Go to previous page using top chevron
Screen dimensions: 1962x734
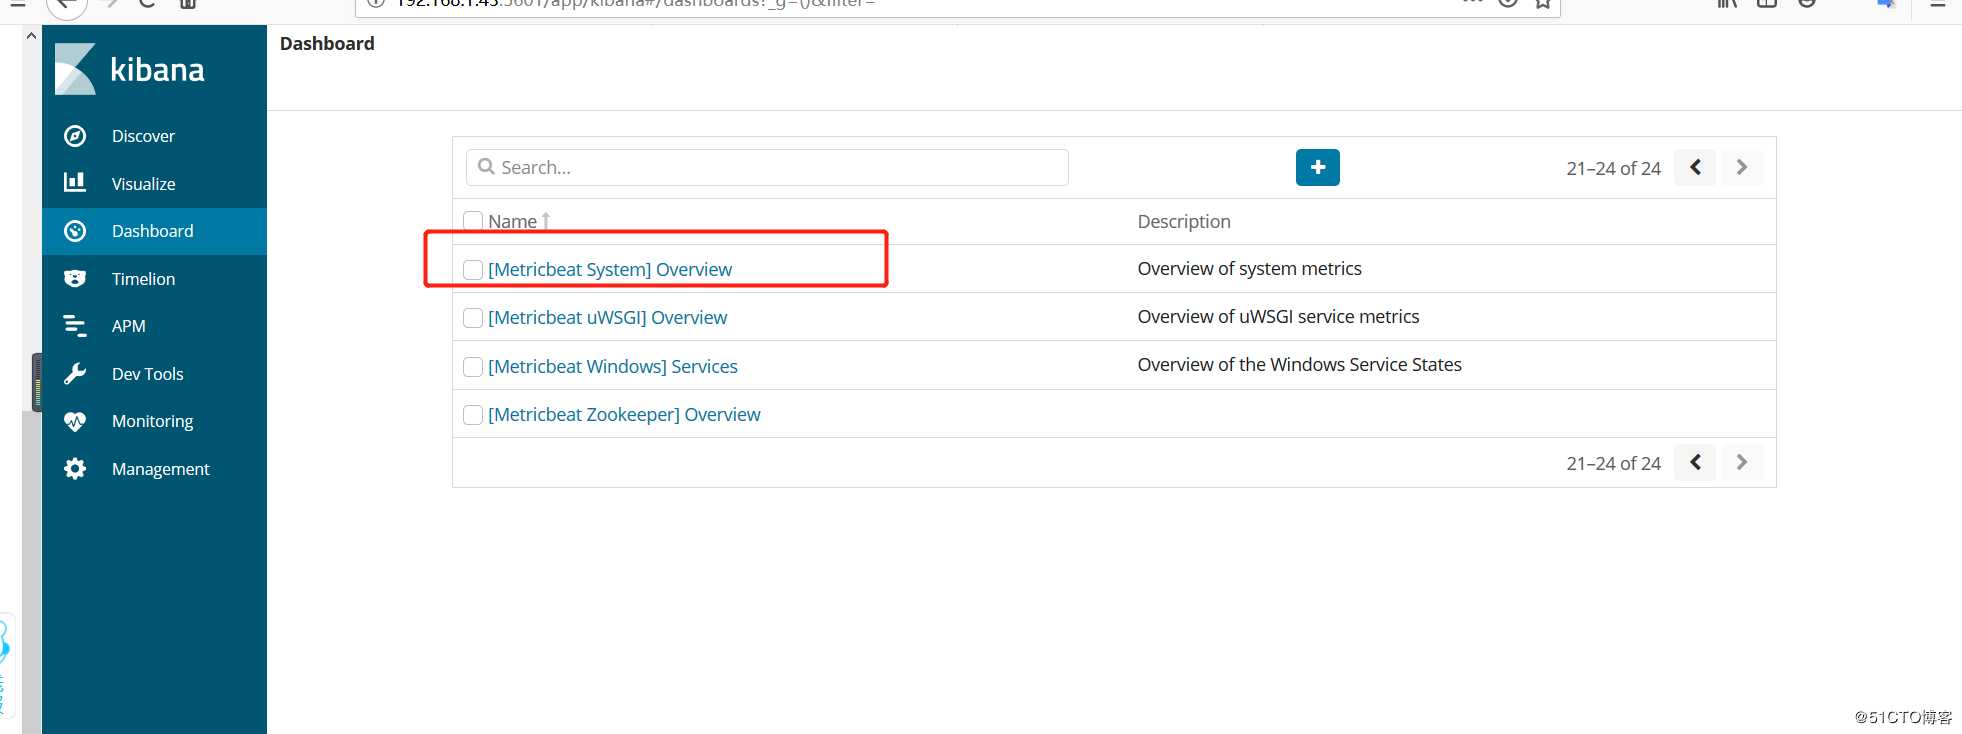[x=1695, y=167]
